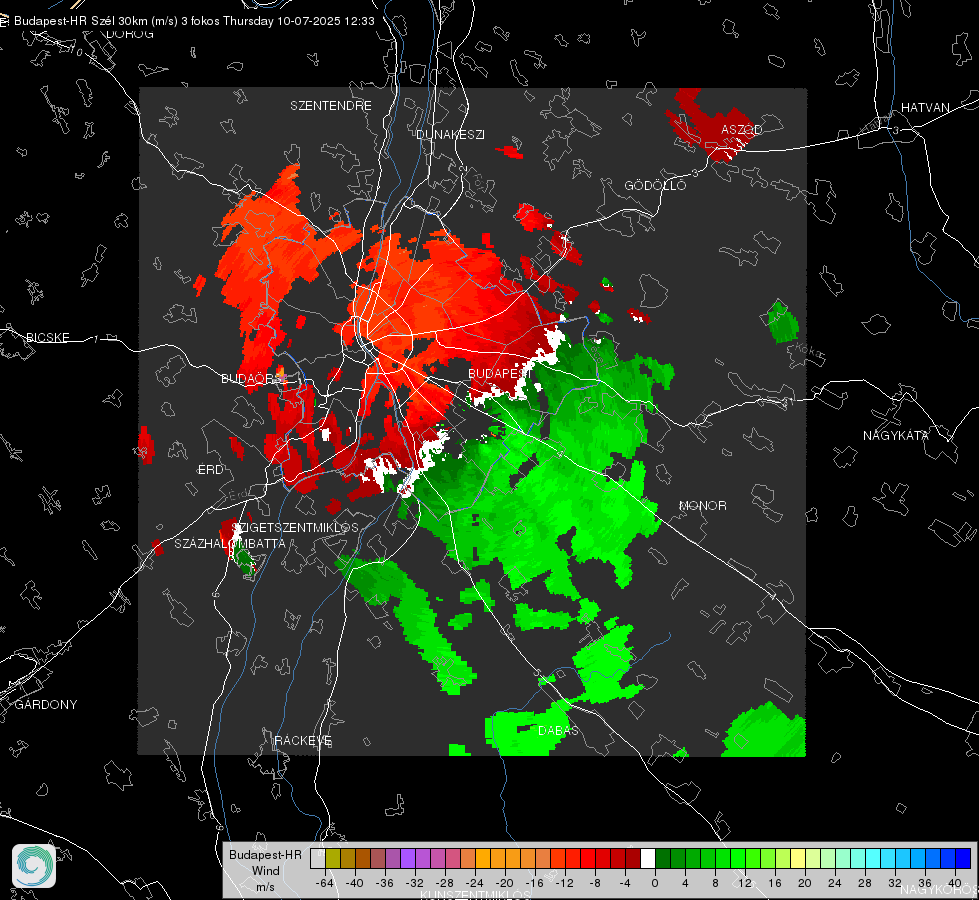The image size is (979, 900).
Task: Select the light gray first legend swatch
Action: pyautogui.click(x=318, y=858)
